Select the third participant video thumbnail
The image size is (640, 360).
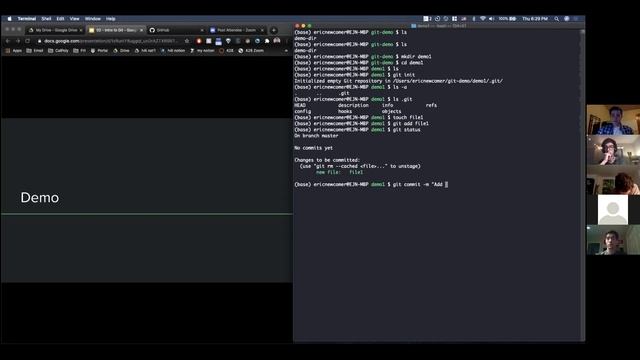pos(613,180)
